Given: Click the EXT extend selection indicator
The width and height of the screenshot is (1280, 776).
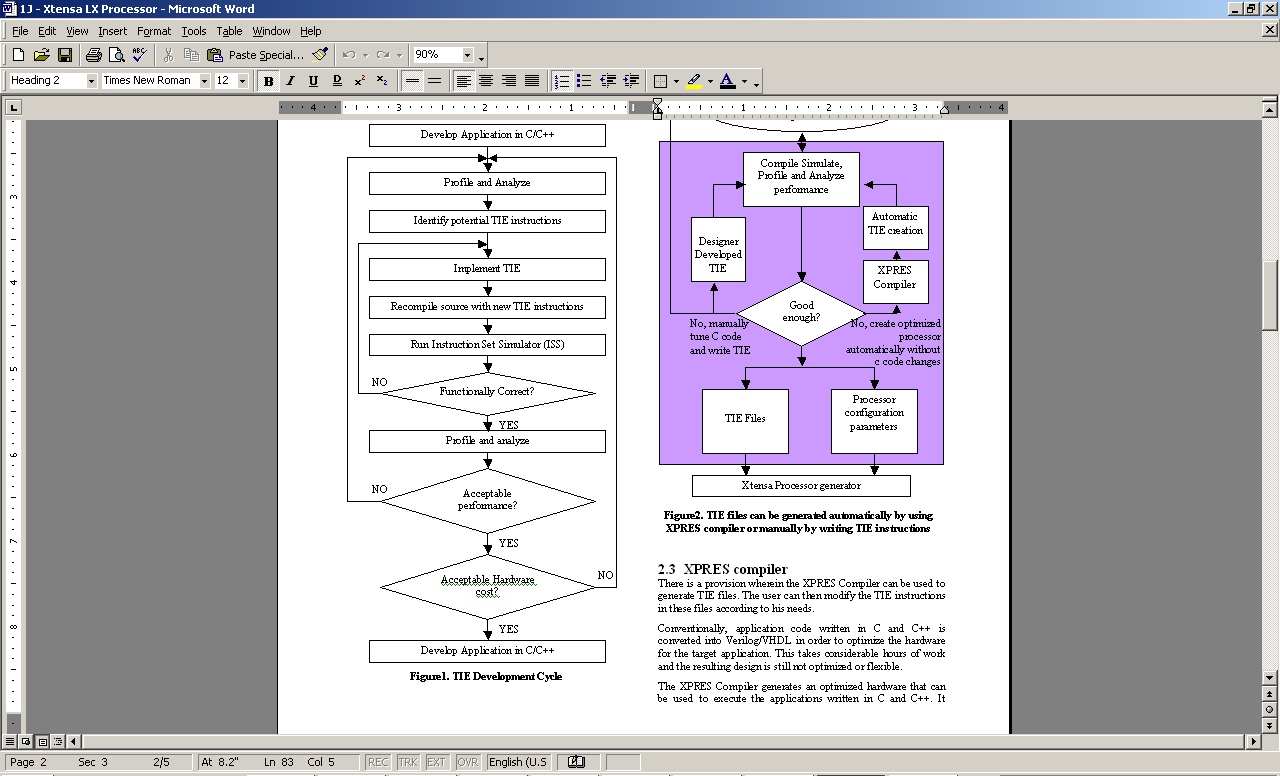Looking at the screenshot, I should click(x=437, y=762).
